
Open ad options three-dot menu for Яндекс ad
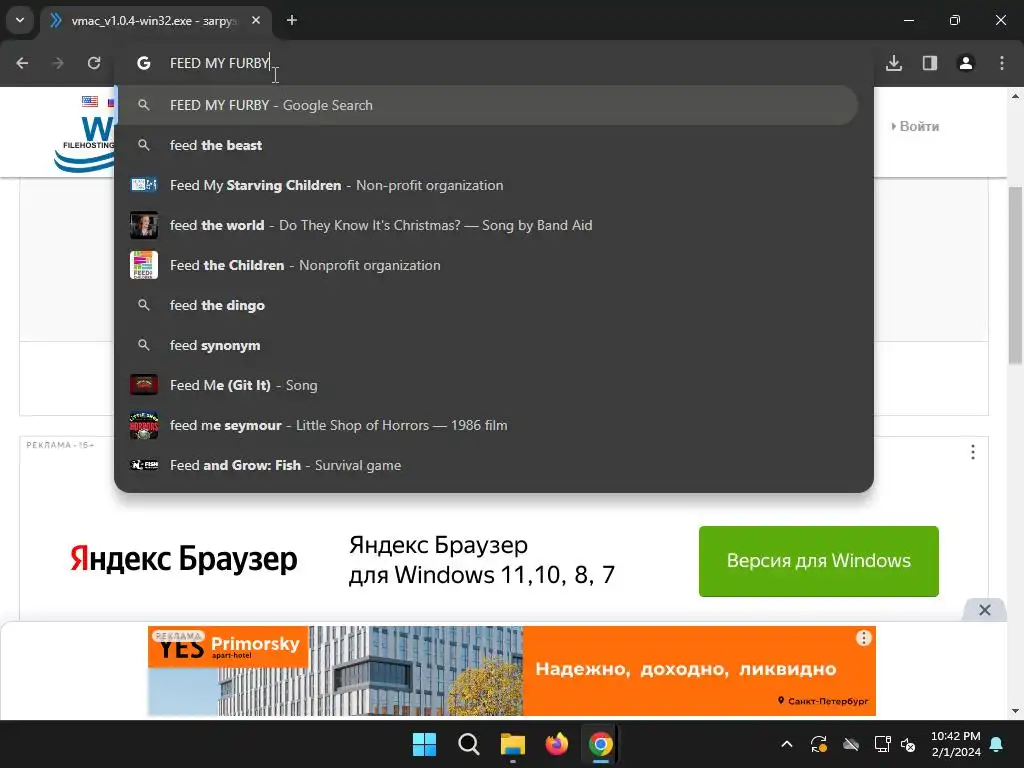(x=972, y=452)
